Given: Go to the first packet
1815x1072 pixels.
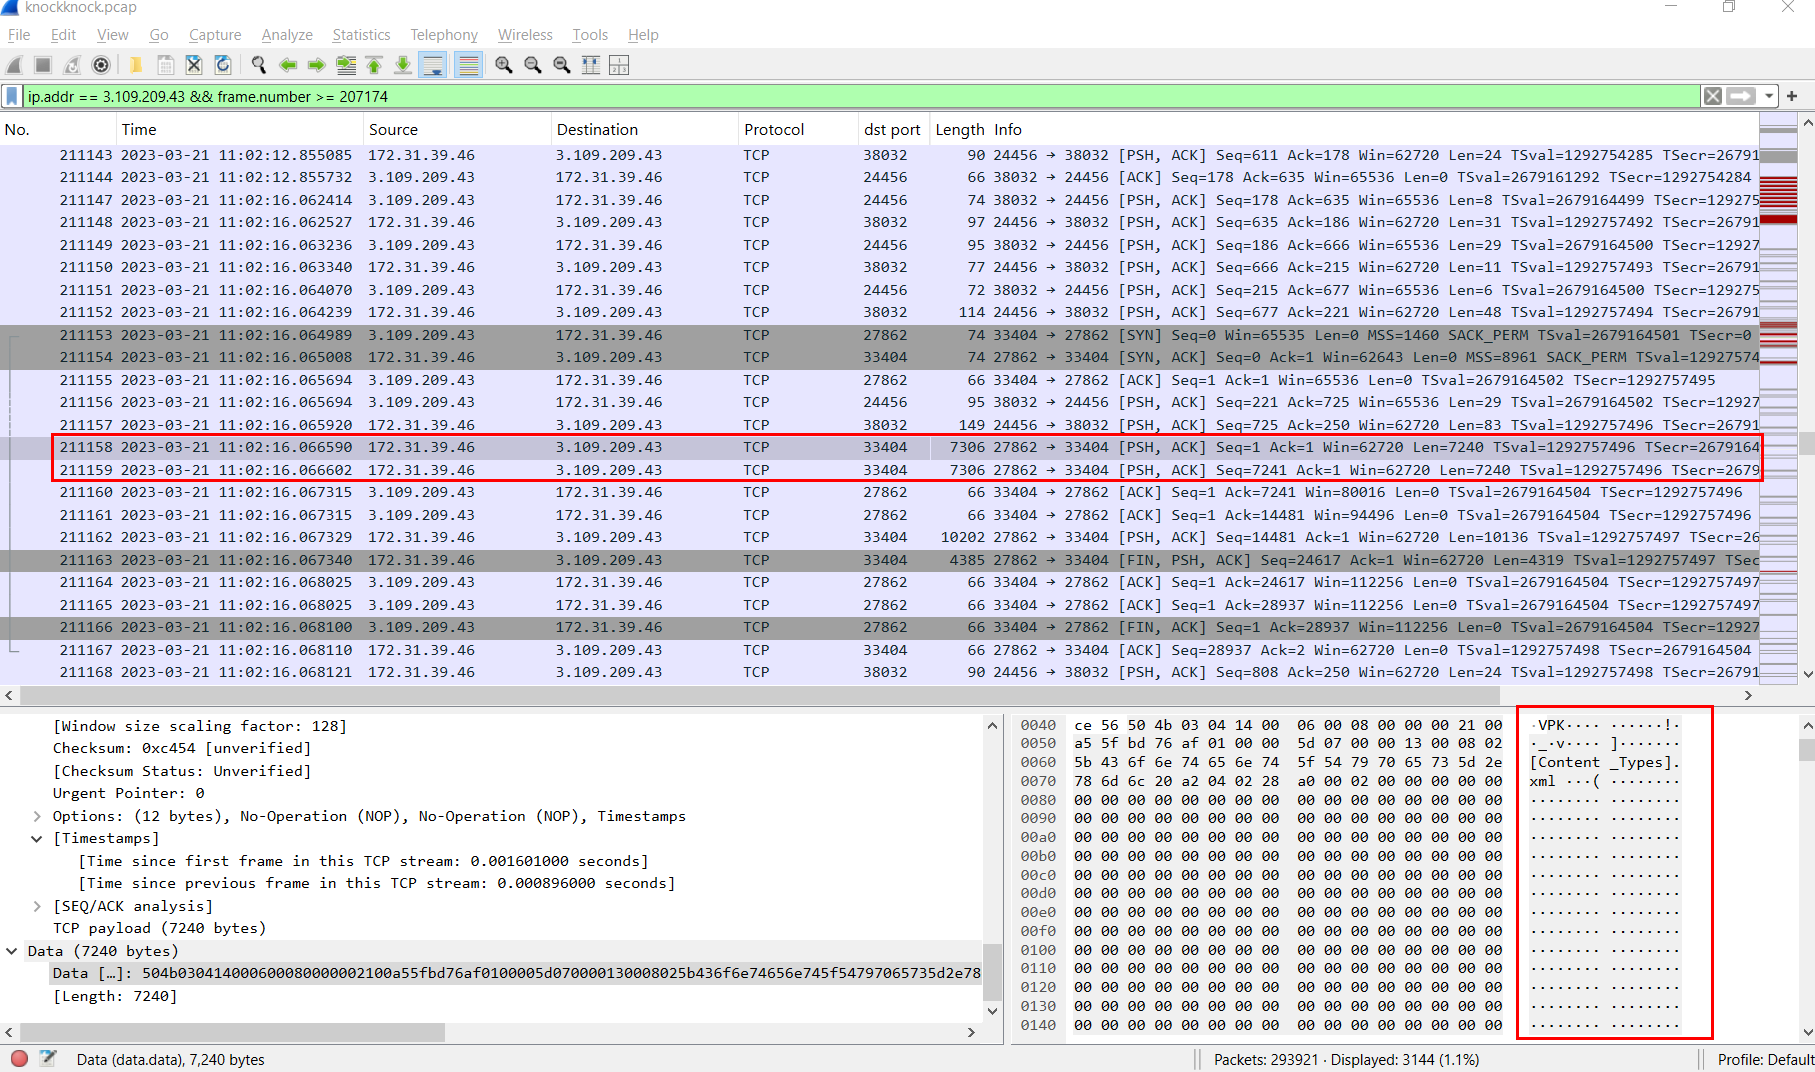Looking at the screenshot, I should coord(374,66).
